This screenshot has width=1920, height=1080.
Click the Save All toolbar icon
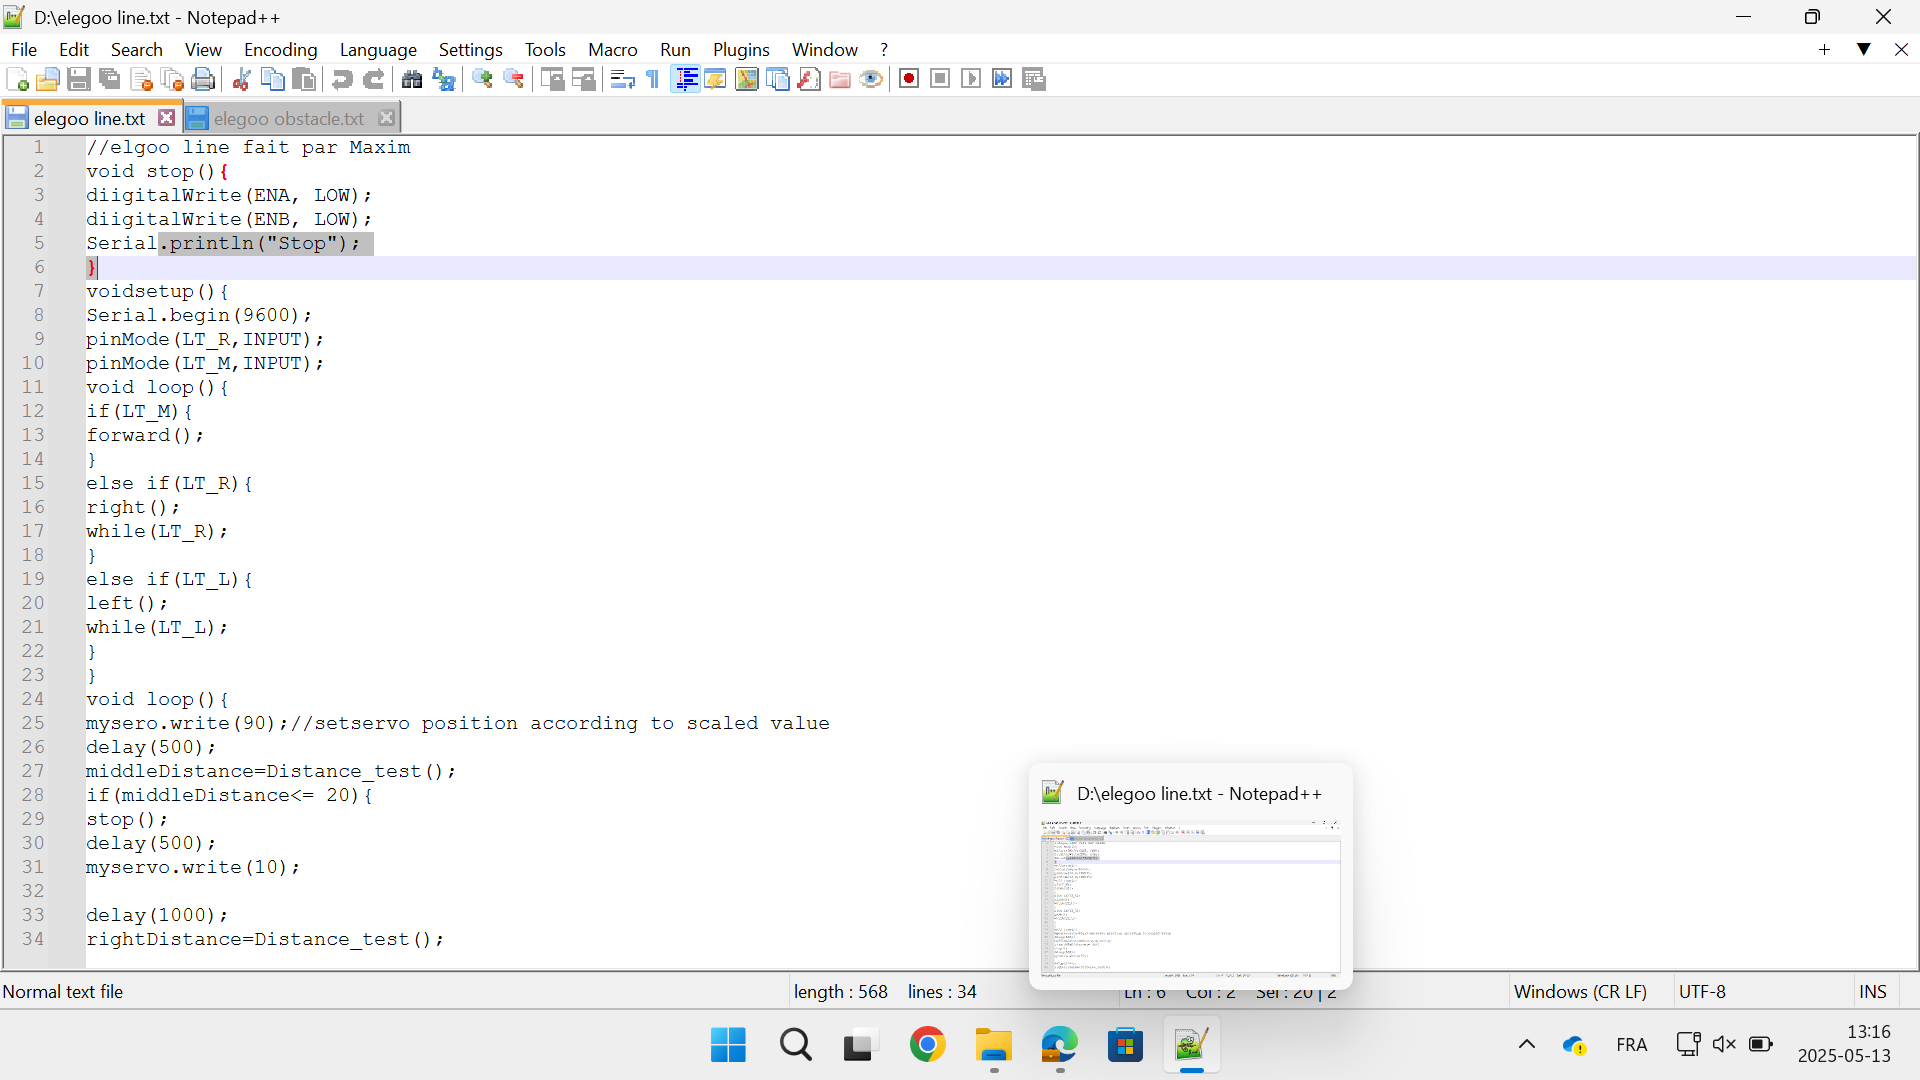[110, 79]
